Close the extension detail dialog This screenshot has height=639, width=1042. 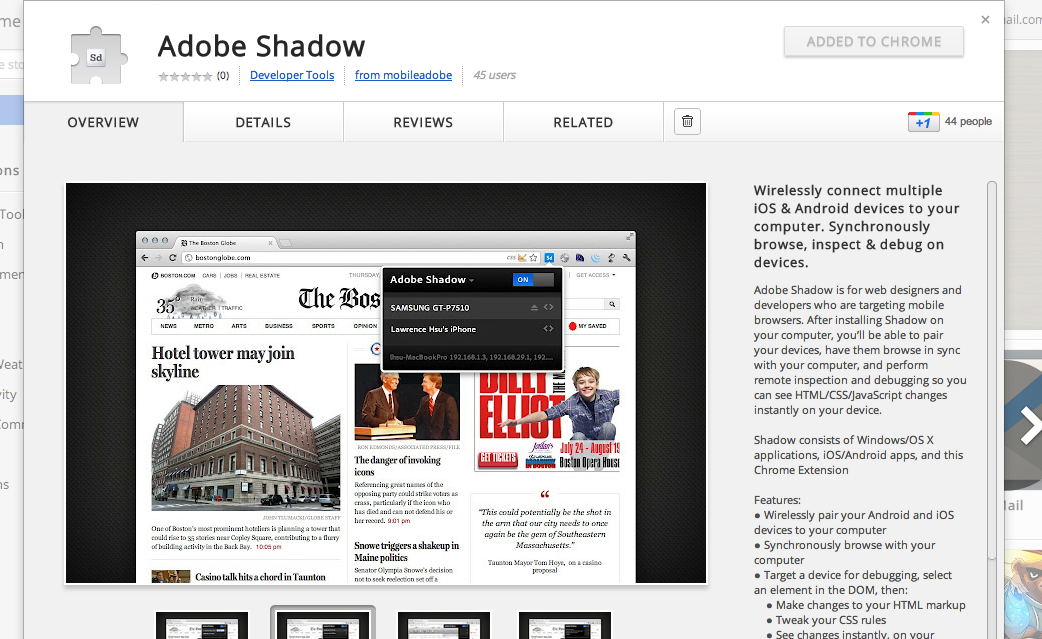click(986, 20)
